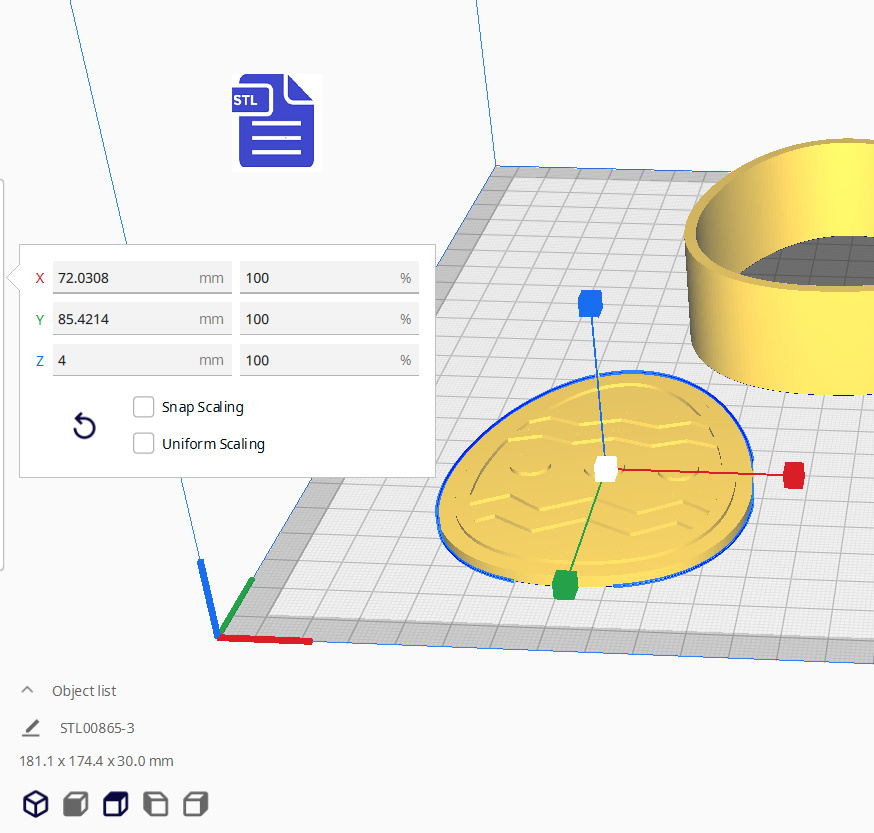The image size is (874, 833).
Task: Click the X scale percentage field
Action: [x=318, y=278]
